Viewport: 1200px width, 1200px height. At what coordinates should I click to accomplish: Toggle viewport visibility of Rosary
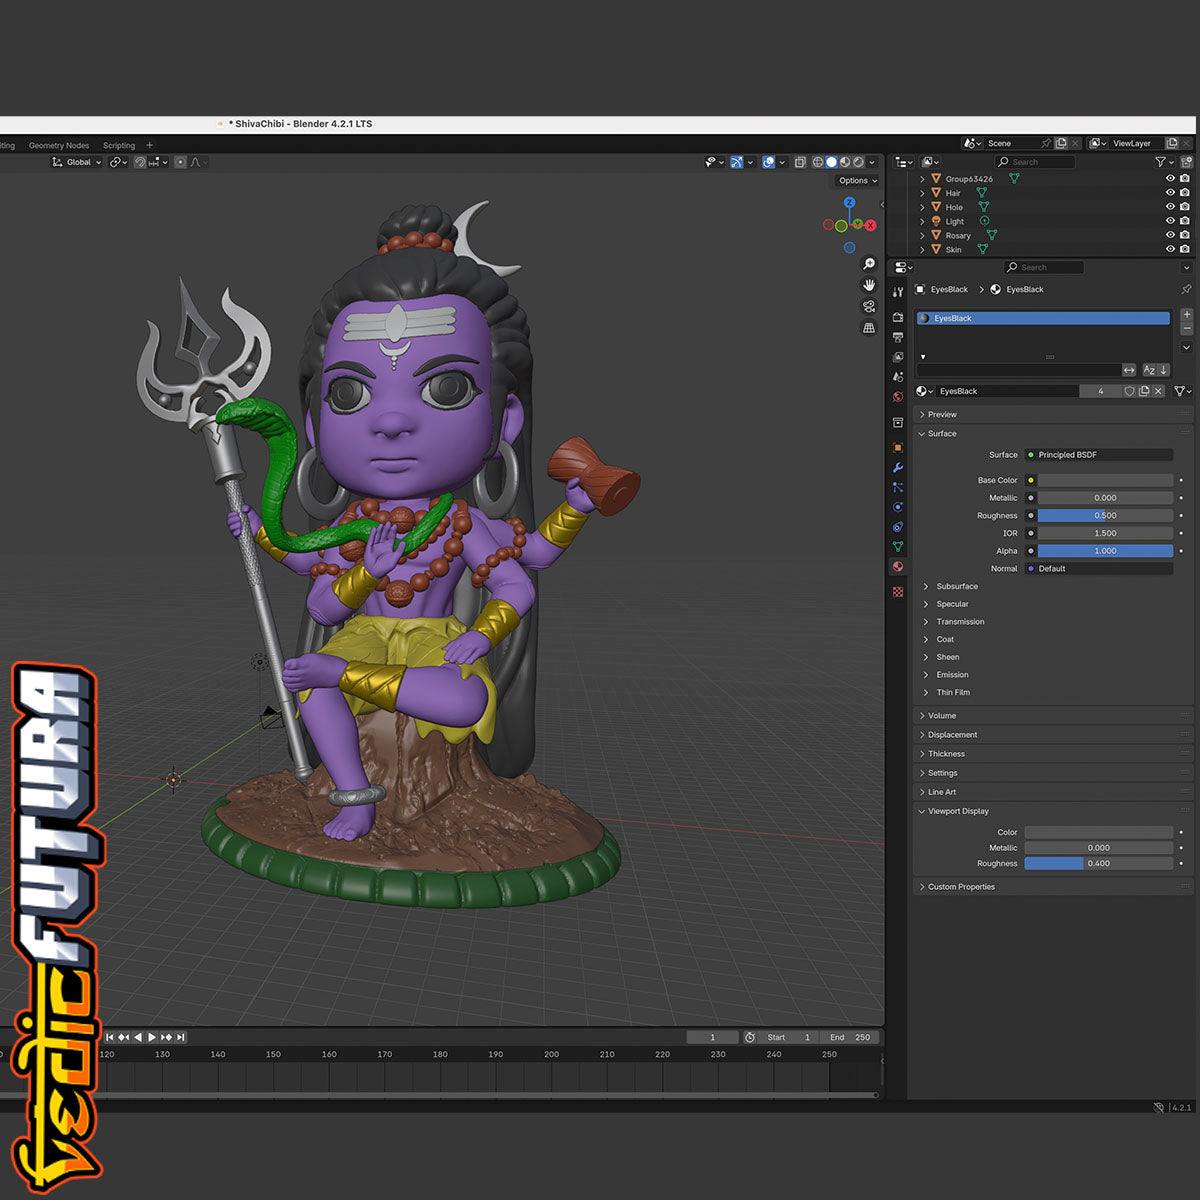(x=1170, y=235)
